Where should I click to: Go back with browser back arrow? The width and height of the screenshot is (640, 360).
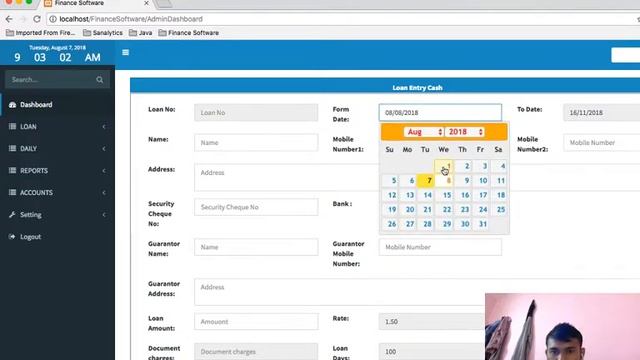coord(9,19)
